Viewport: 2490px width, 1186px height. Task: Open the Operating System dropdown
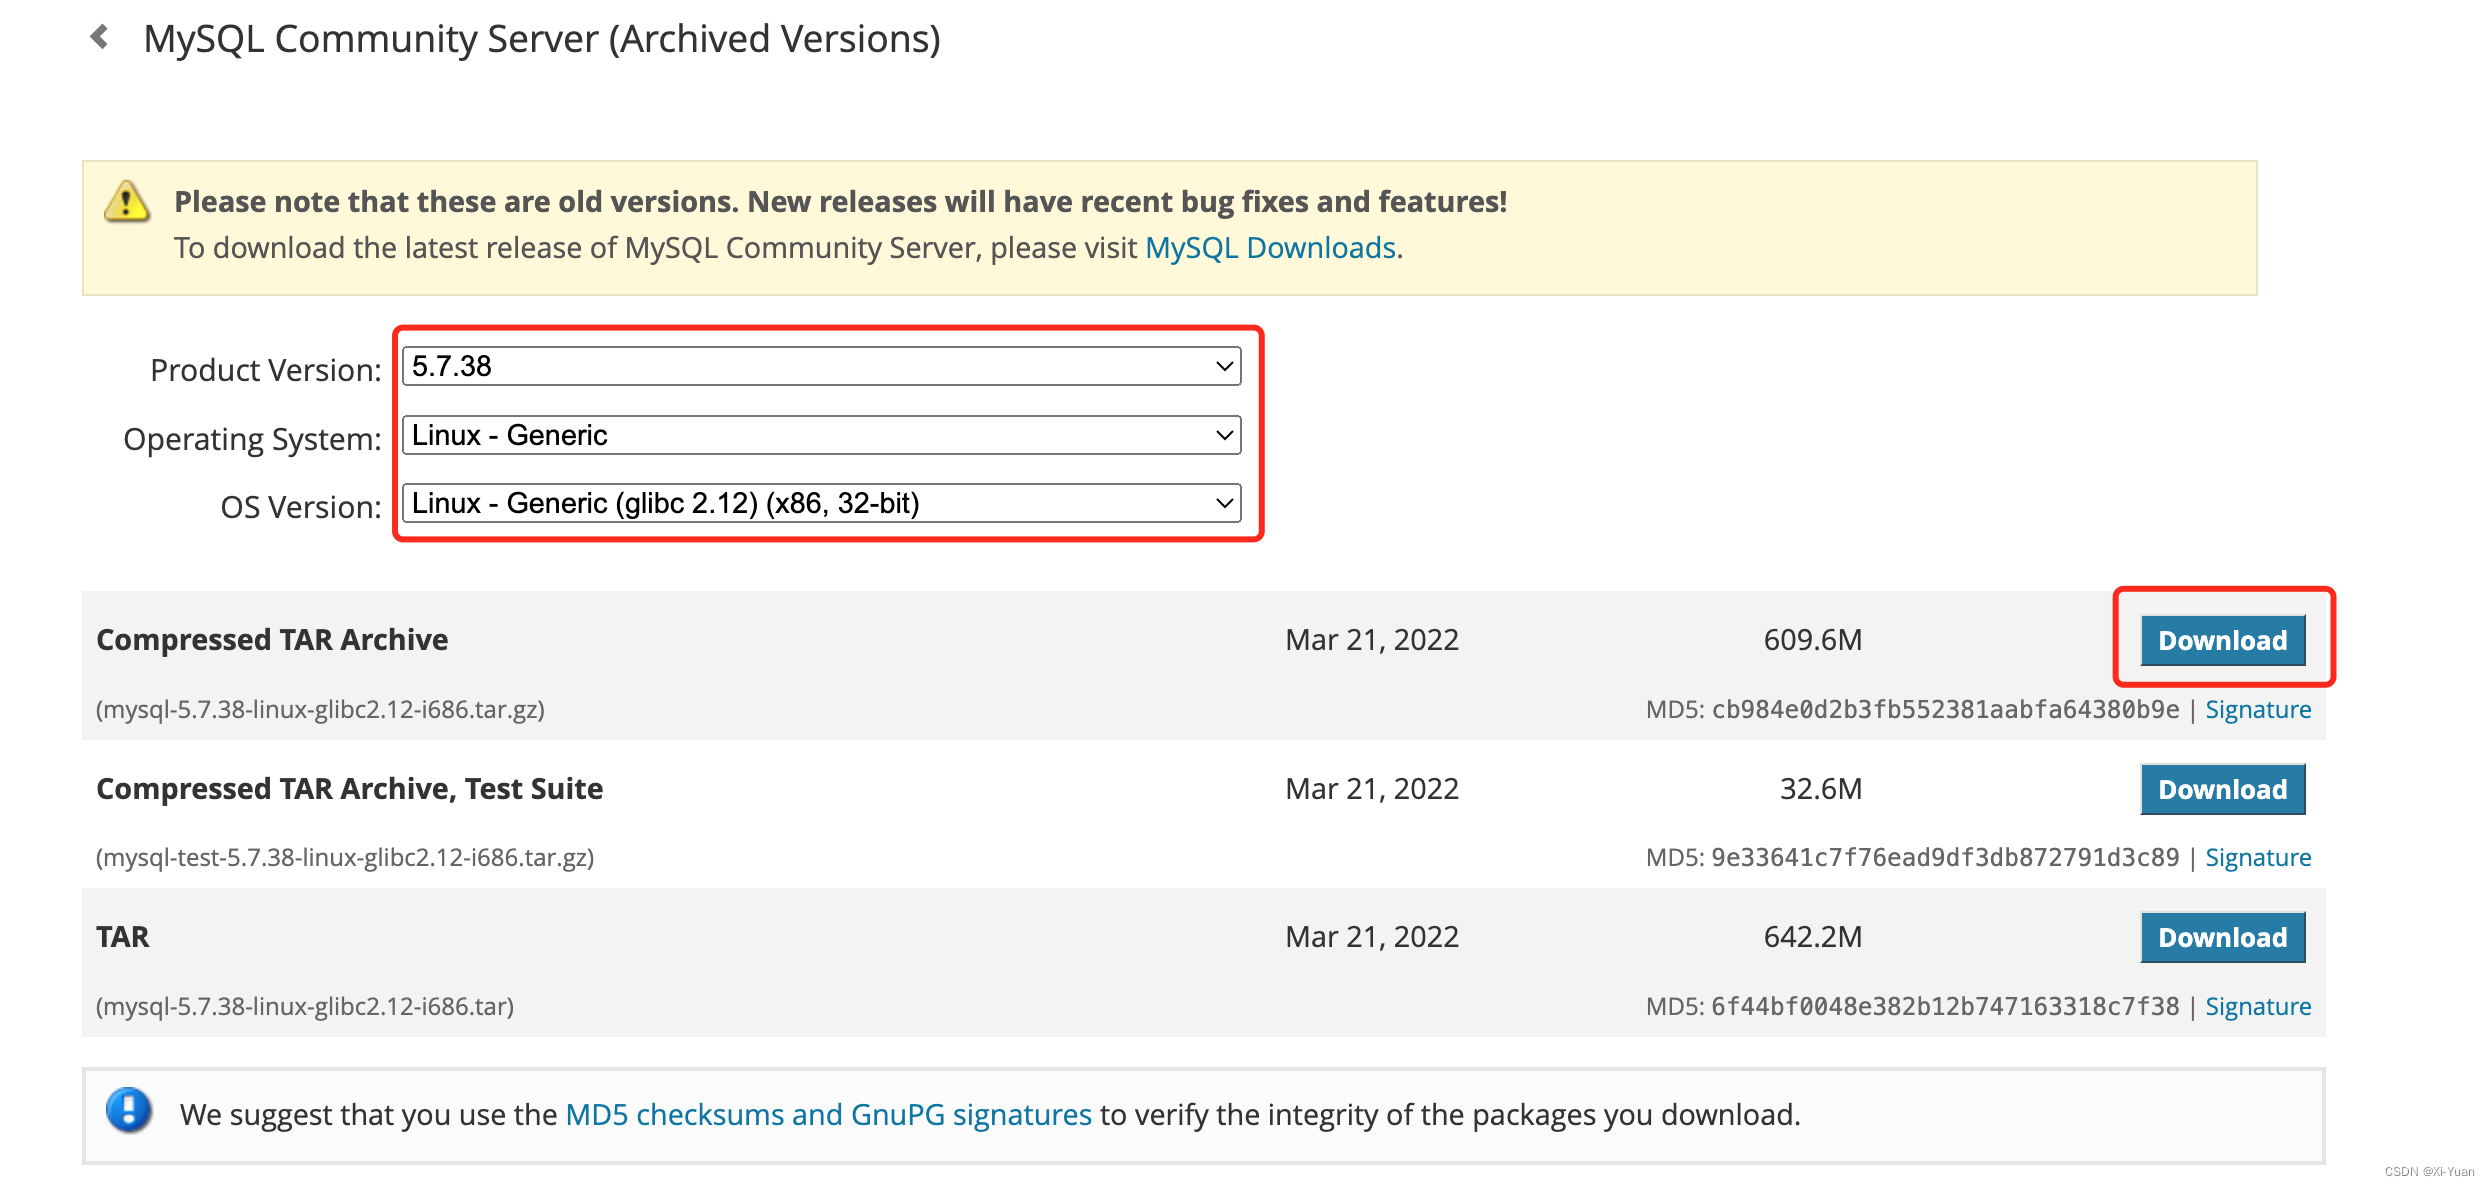click(821, 435)
